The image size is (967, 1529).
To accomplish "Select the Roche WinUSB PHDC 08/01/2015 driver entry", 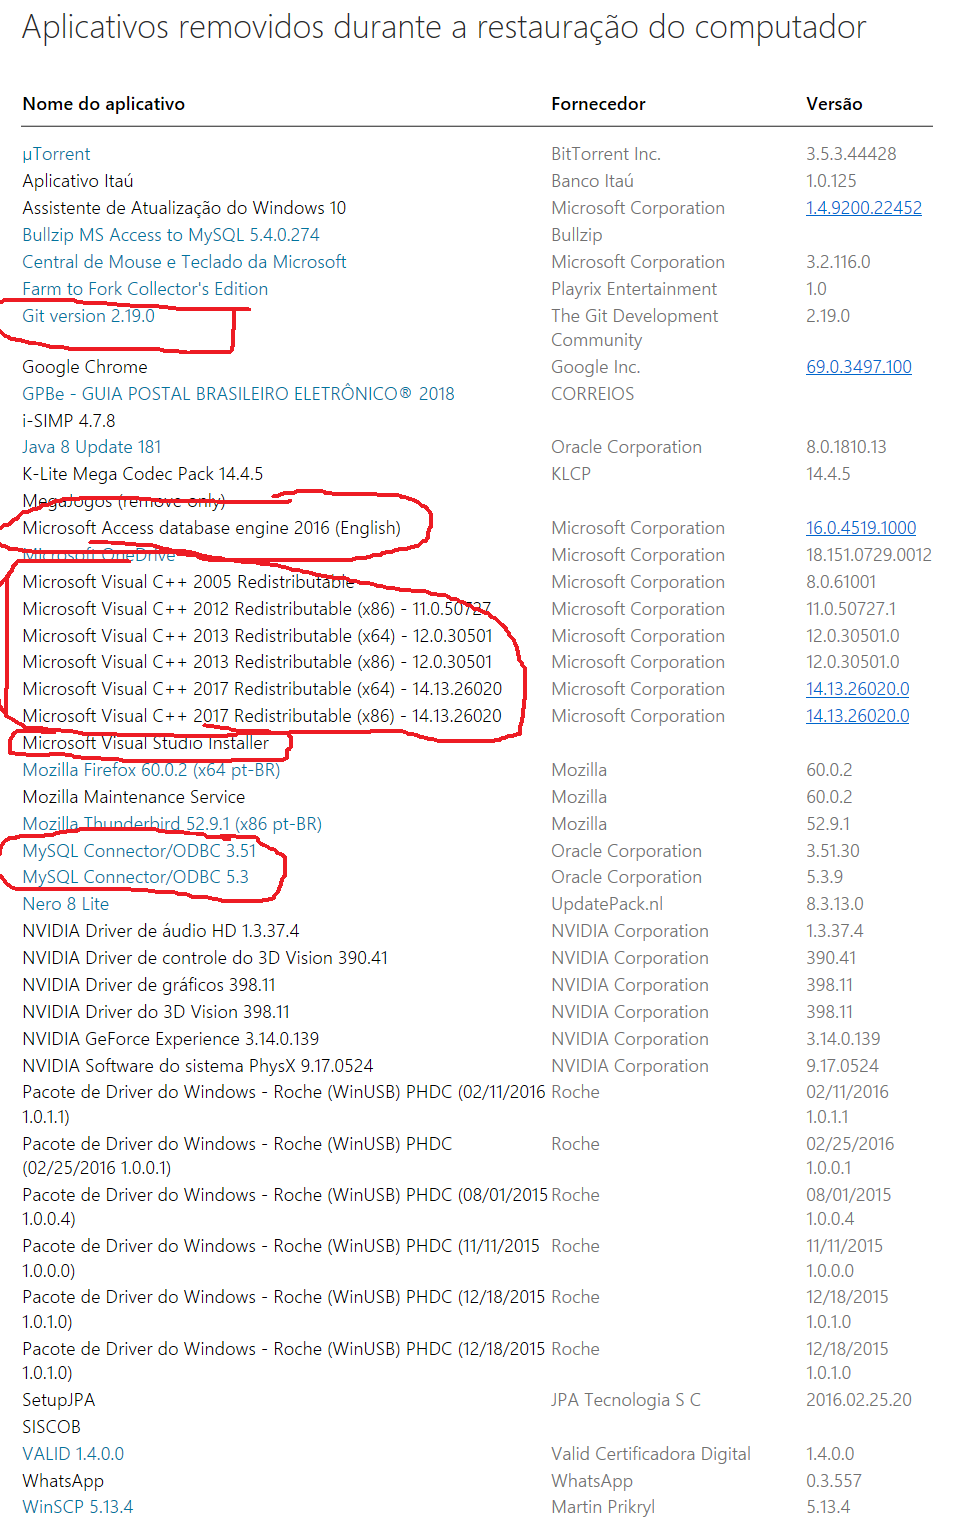I will (285, 1207).
